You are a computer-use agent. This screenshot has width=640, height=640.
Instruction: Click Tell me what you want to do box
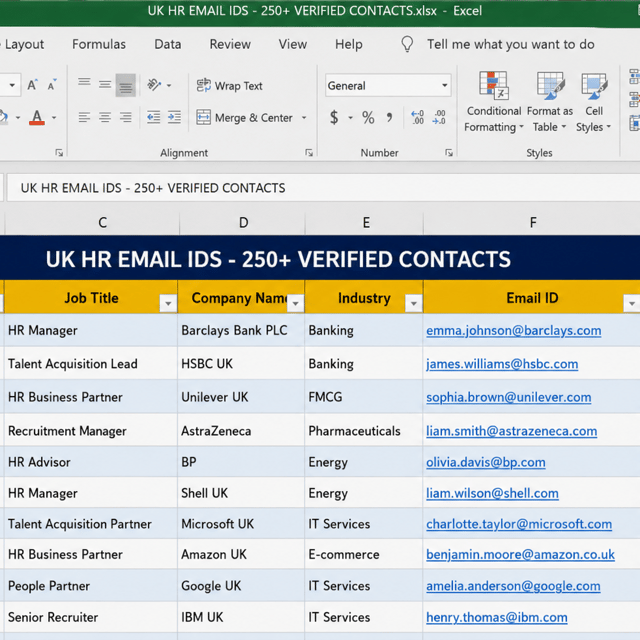click(x=511, y=44)
